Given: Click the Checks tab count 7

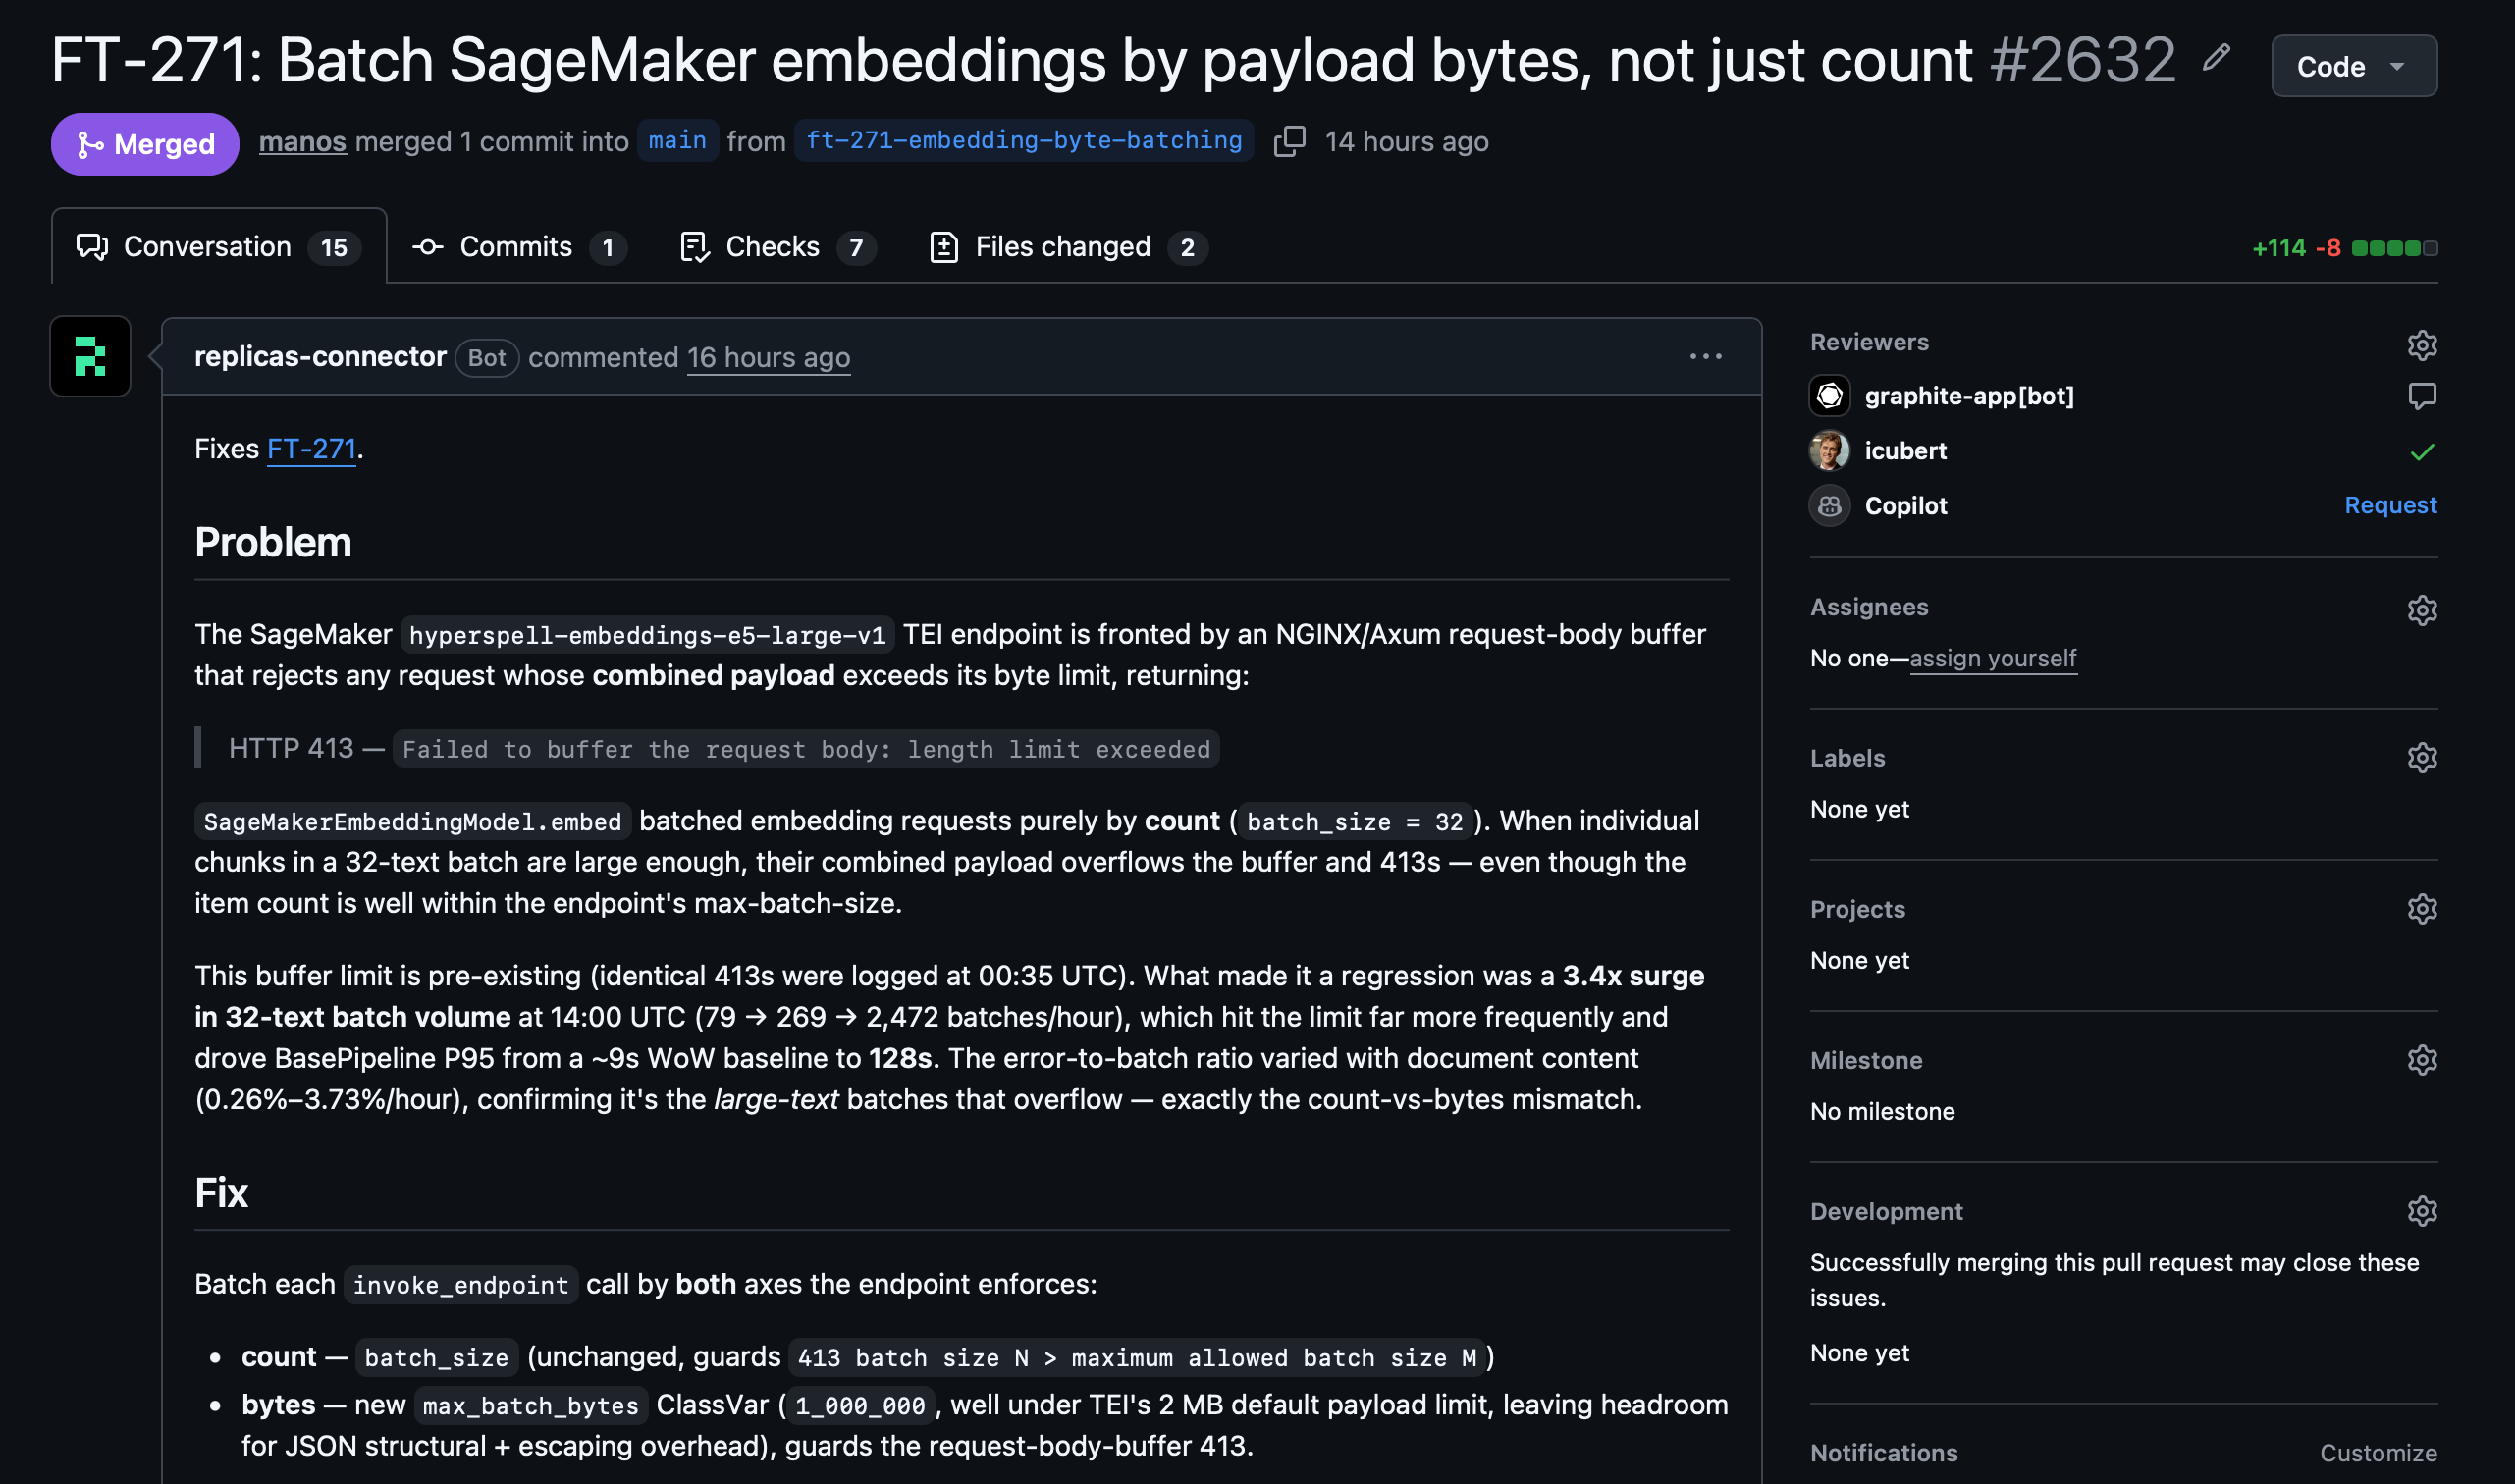Looking at the screenshot, I should click(856, 248).
